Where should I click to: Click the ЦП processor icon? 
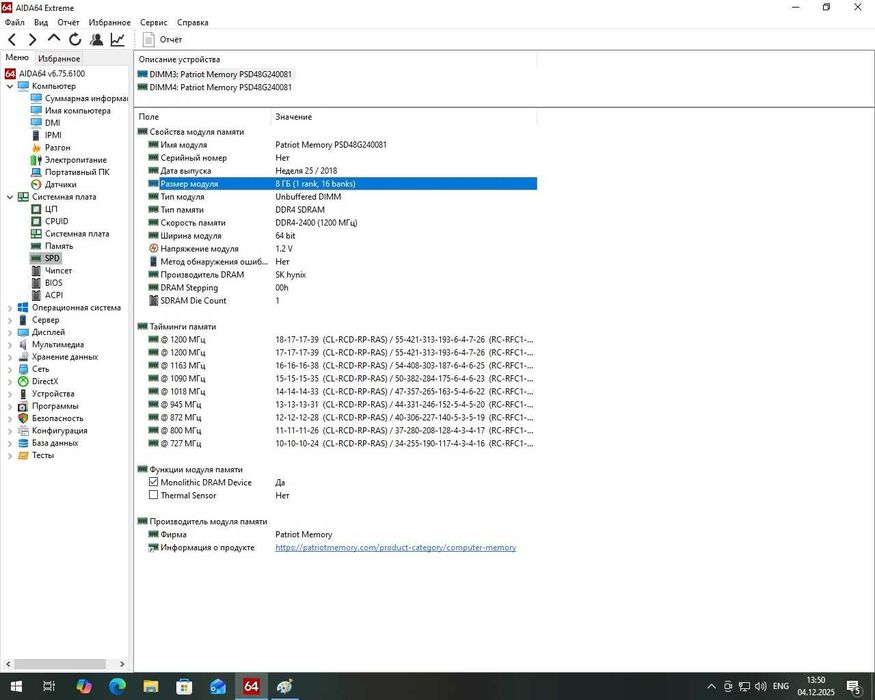36,209
